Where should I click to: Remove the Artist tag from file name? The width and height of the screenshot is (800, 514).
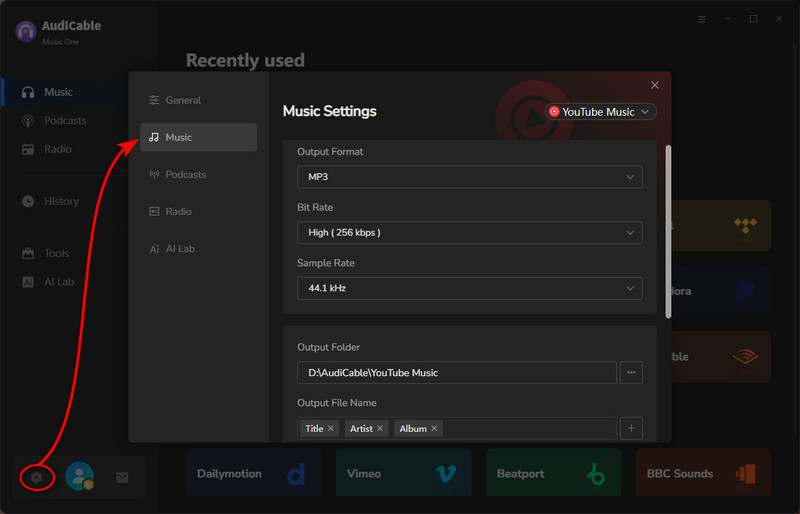pos(380,428)
